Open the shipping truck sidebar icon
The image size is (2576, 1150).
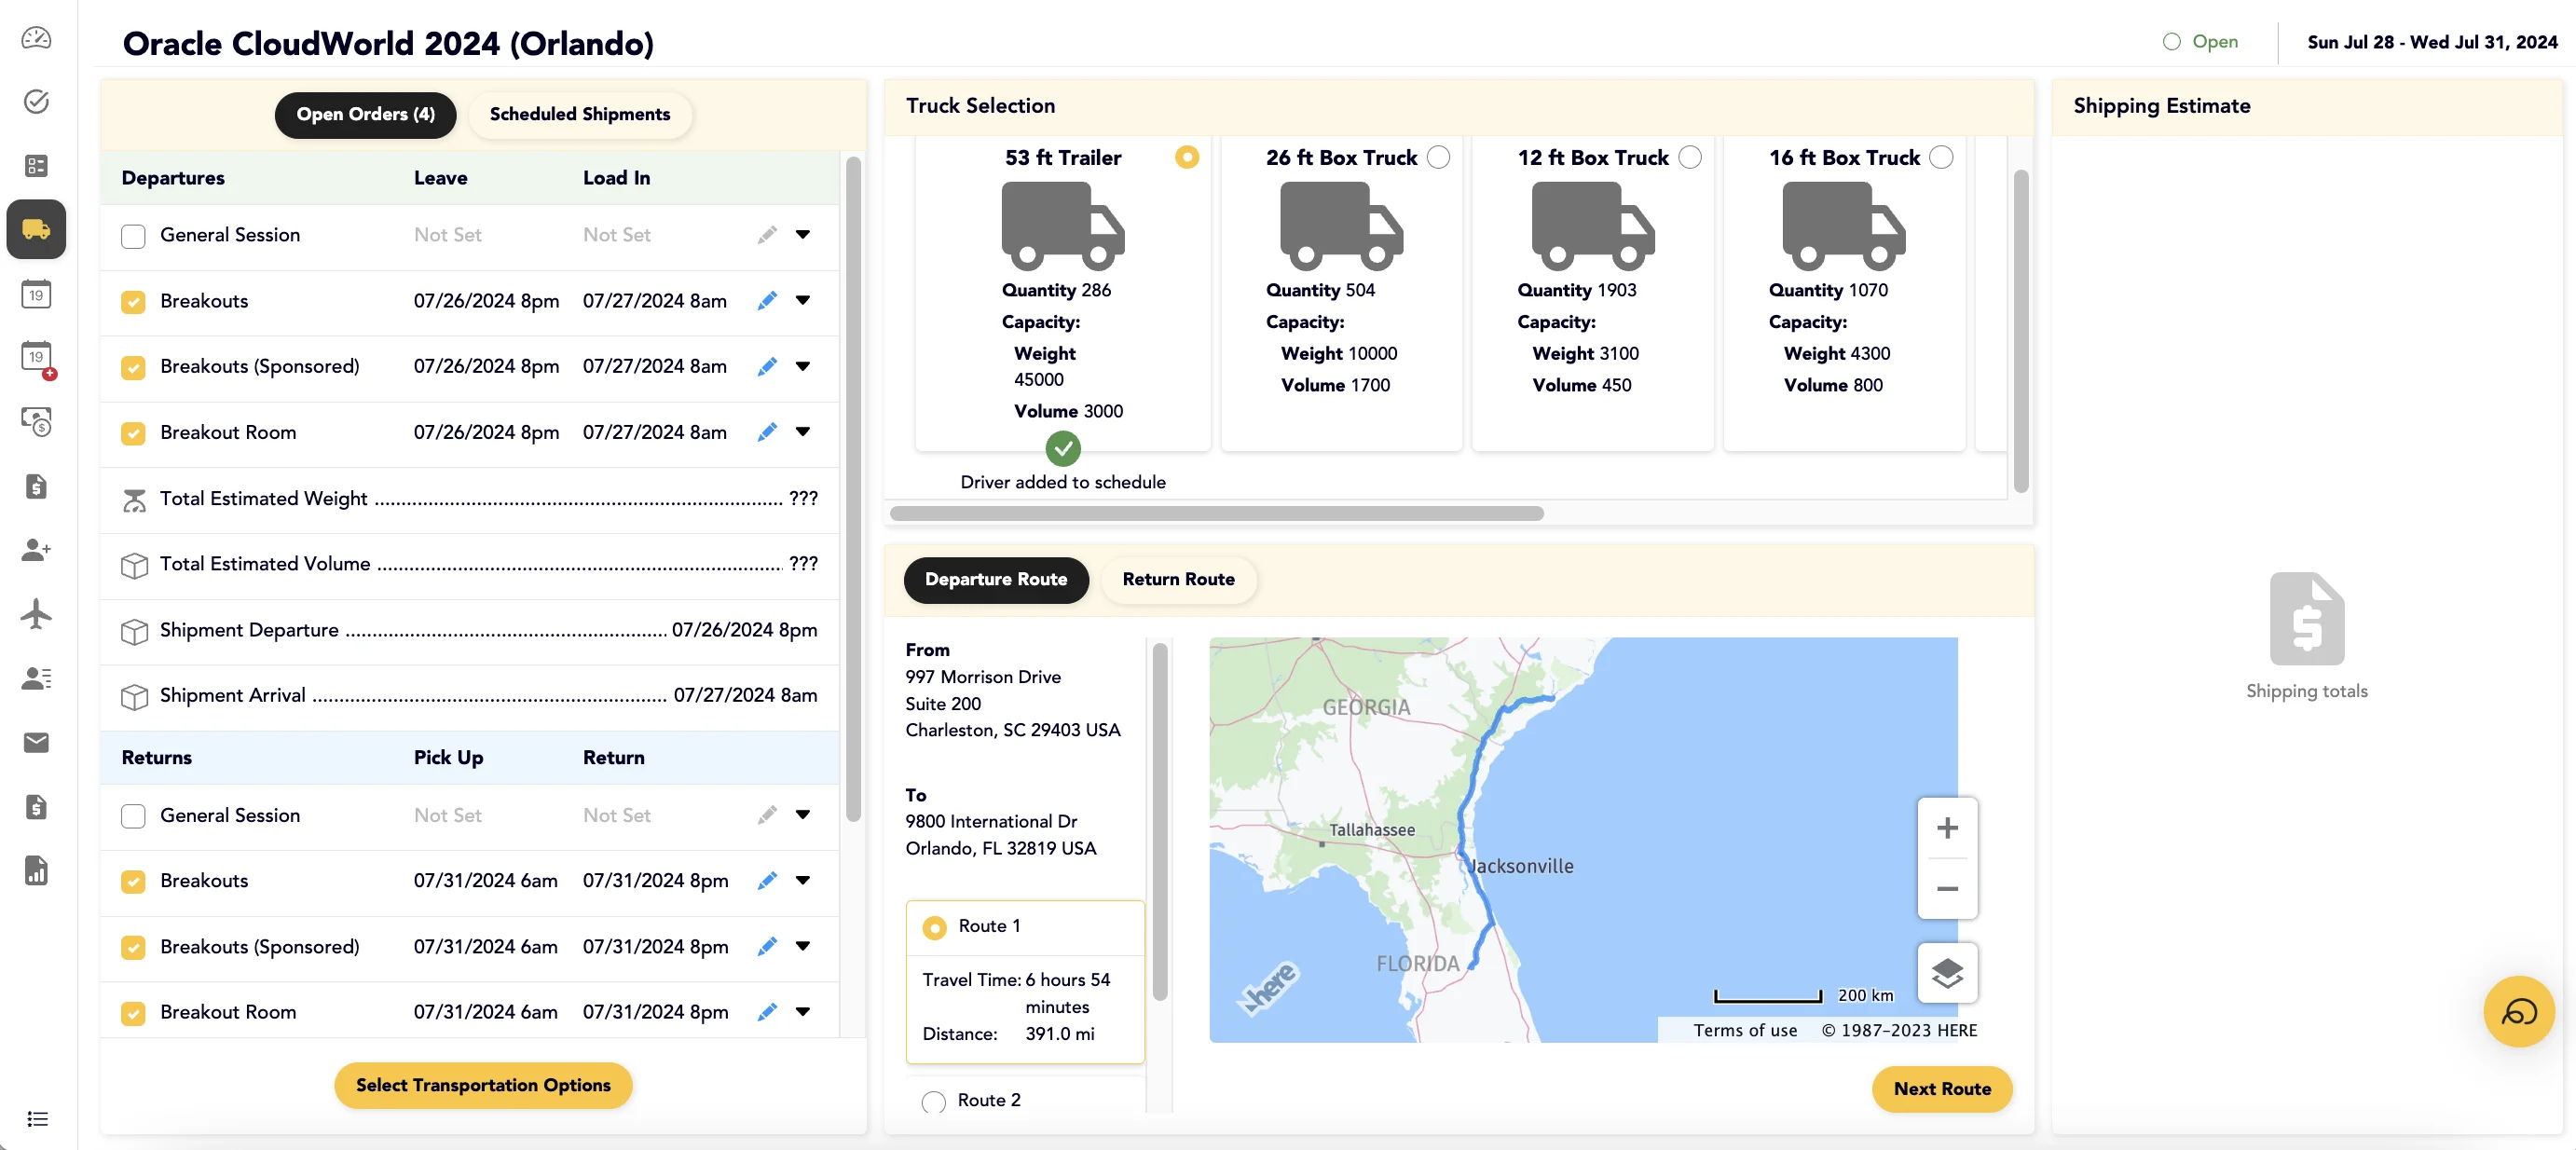(x=36, y=230)
